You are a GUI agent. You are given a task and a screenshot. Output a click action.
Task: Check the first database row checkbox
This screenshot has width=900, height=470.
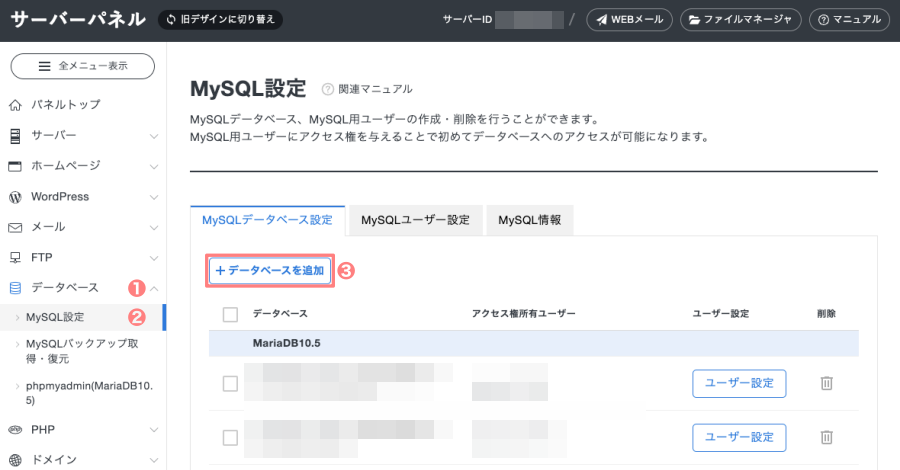pos(230,383)
